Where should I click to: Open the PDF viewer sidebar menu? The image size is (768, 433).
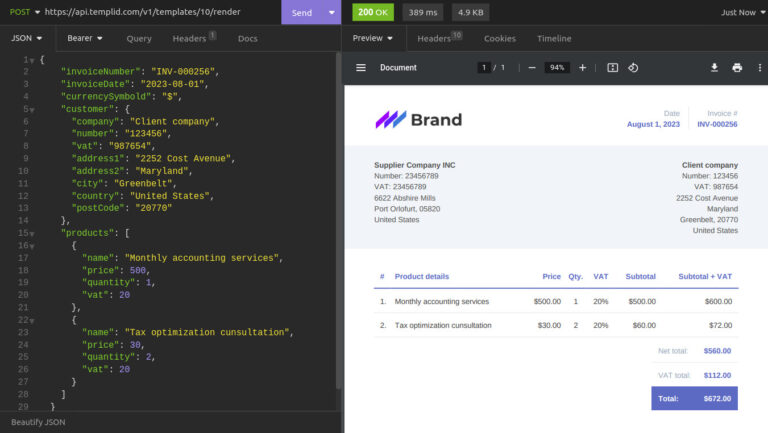[361, 68]
